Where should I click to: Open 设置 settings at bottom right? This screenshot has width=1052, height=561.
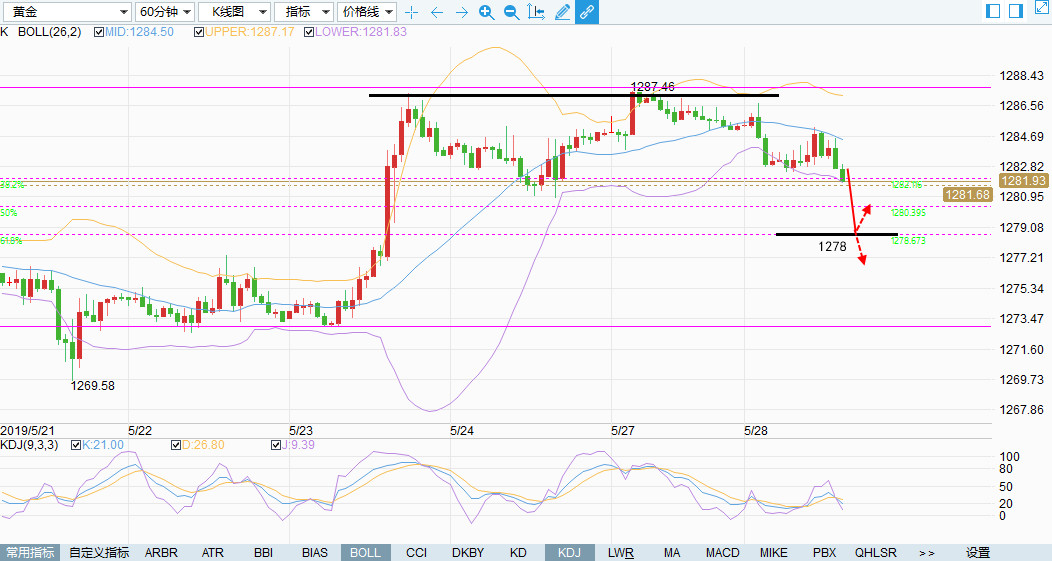click(x=978, y=553)
